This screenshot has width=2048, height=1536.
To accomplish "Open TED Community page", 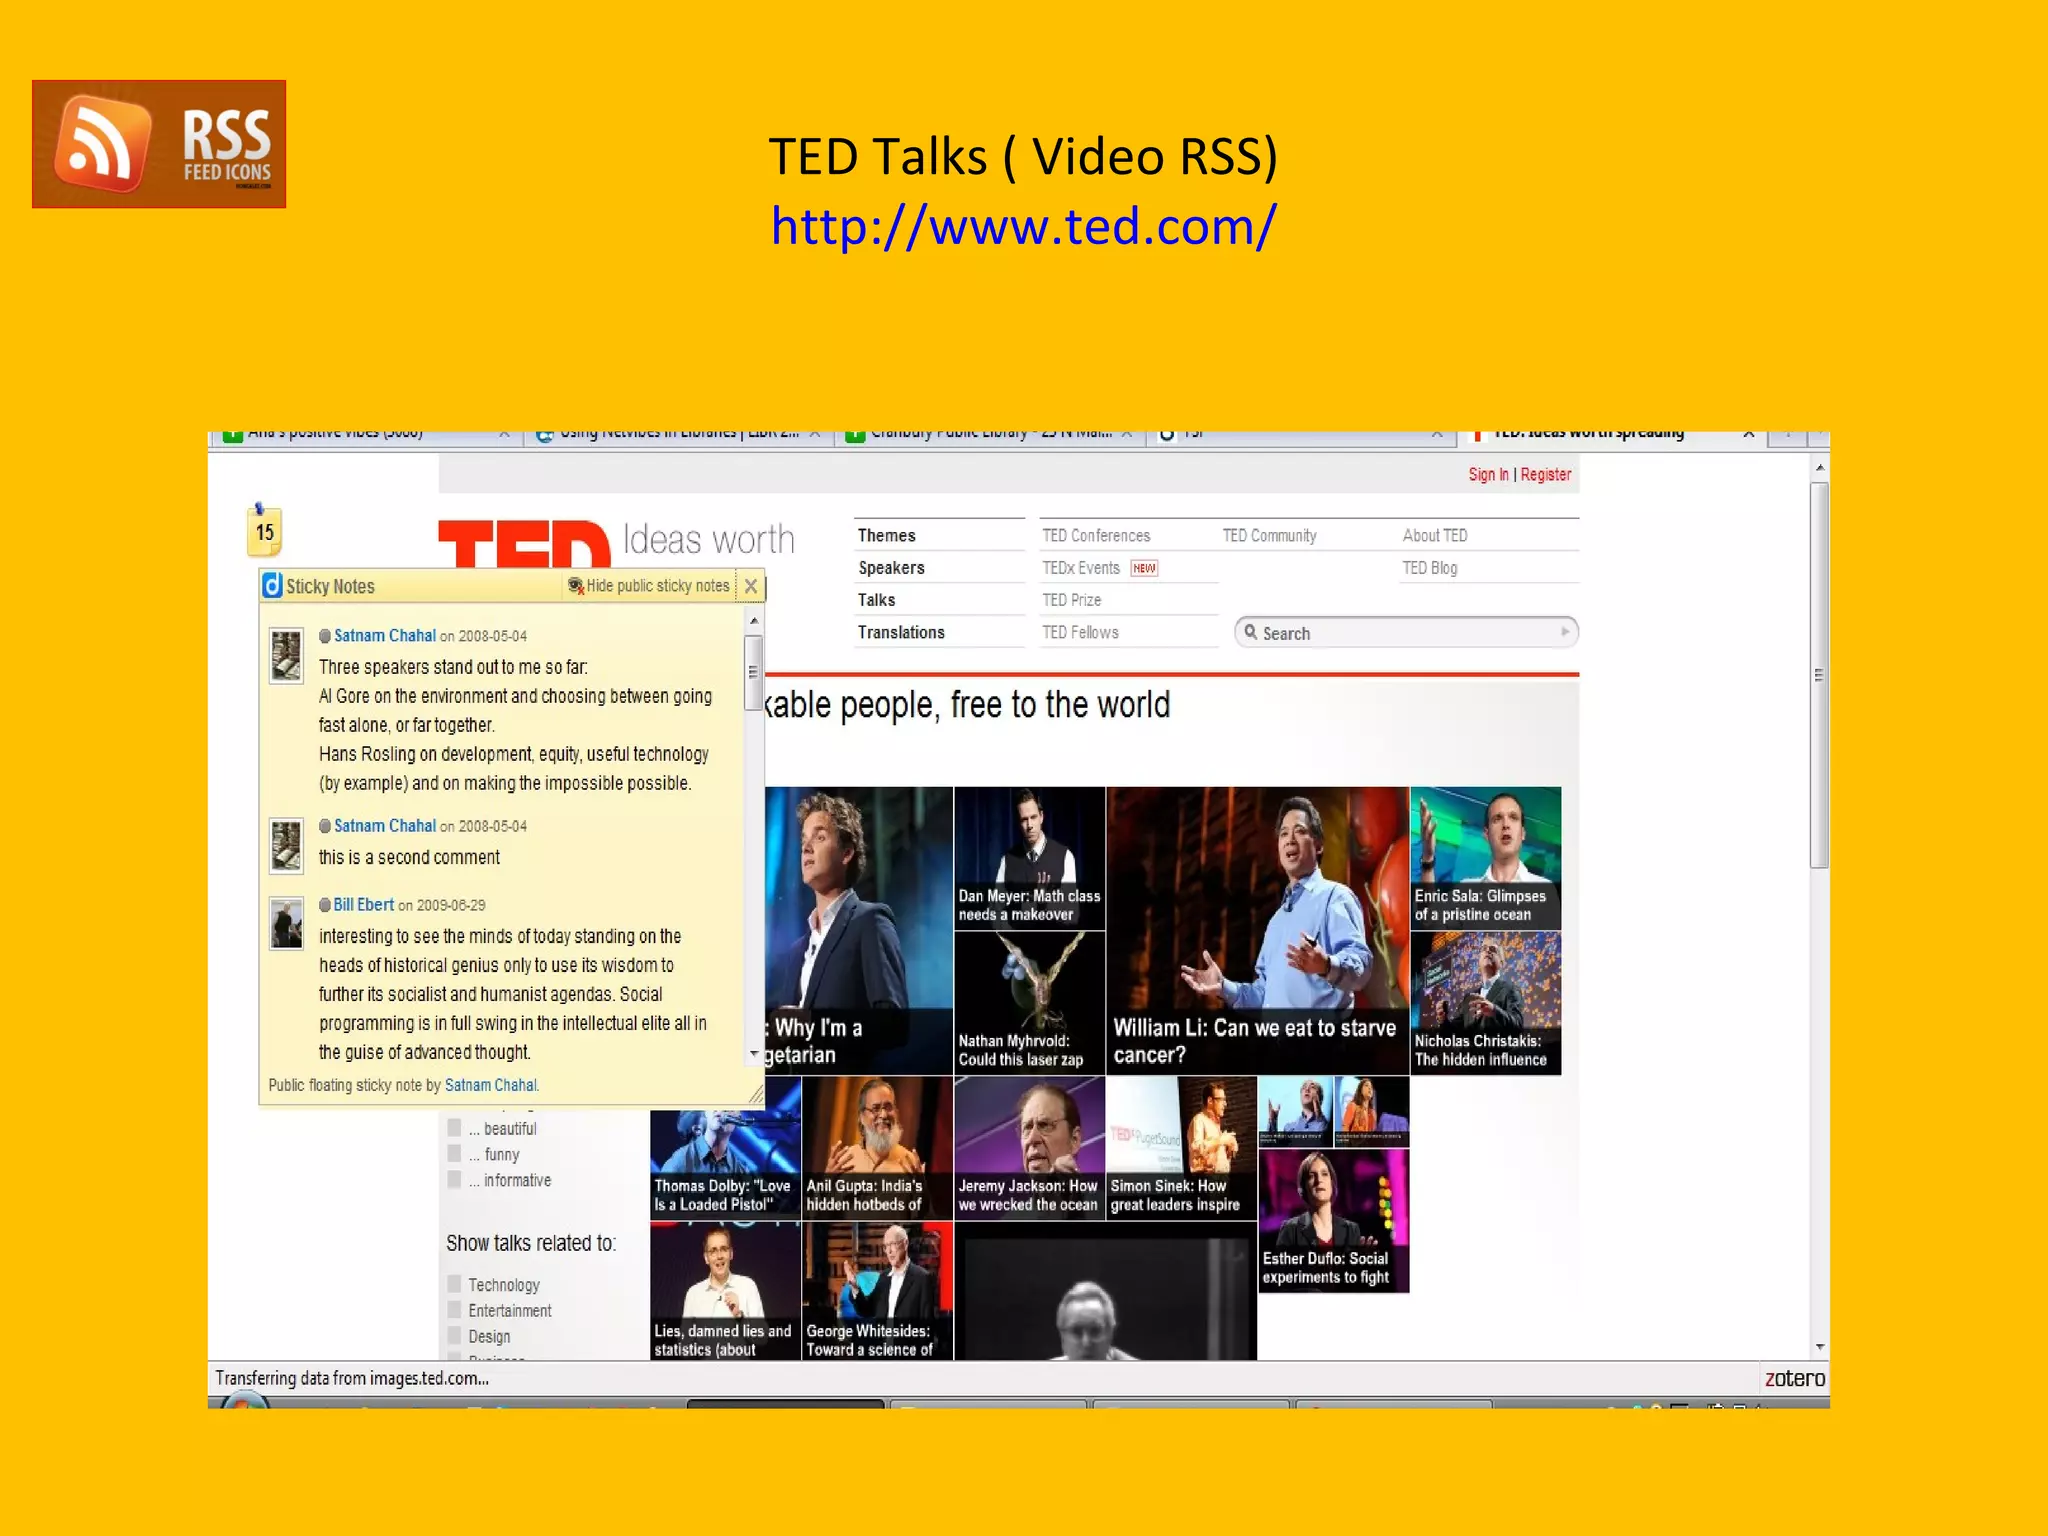I will coord(1269,536).
